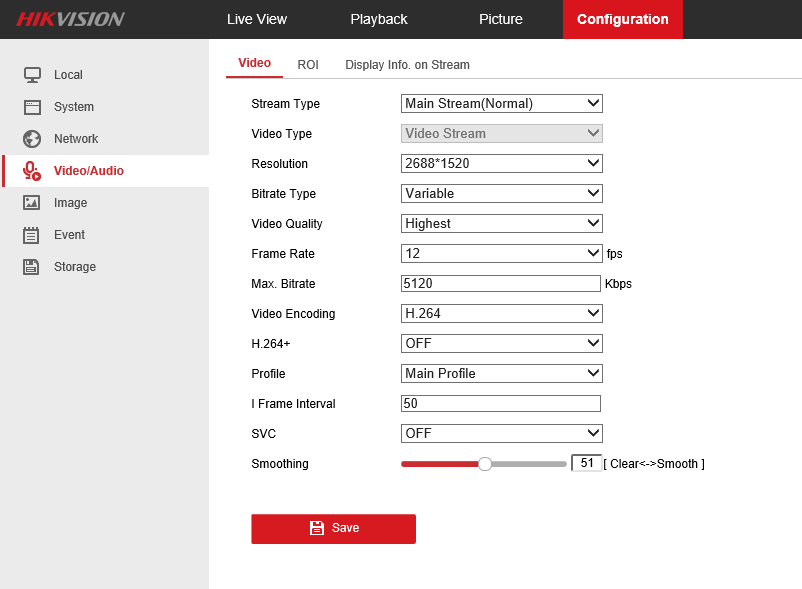Viewport: 802px width, 589px height.
Task: Click the Max. Bitrate input field
Action: pos(500,283)
